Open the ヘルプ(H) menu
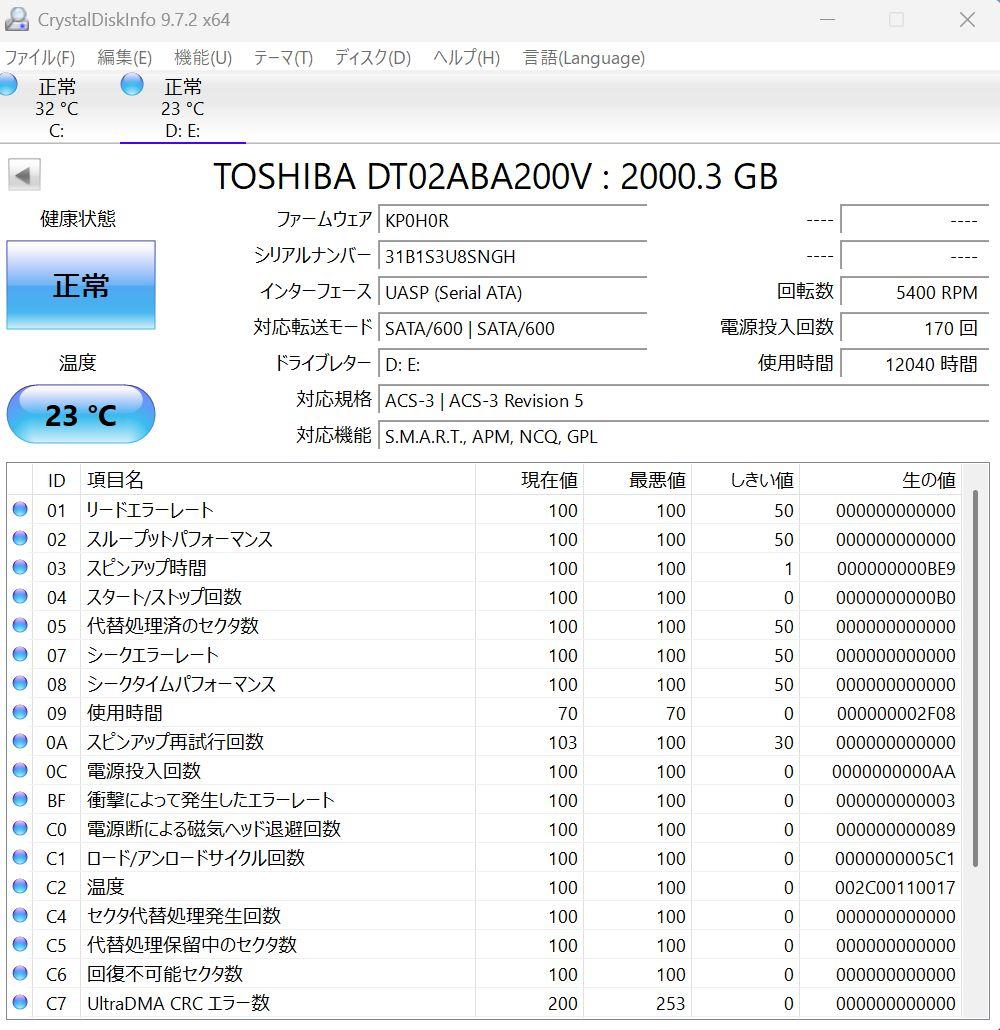The image size is (1000, 1030). tap(464, 58)
